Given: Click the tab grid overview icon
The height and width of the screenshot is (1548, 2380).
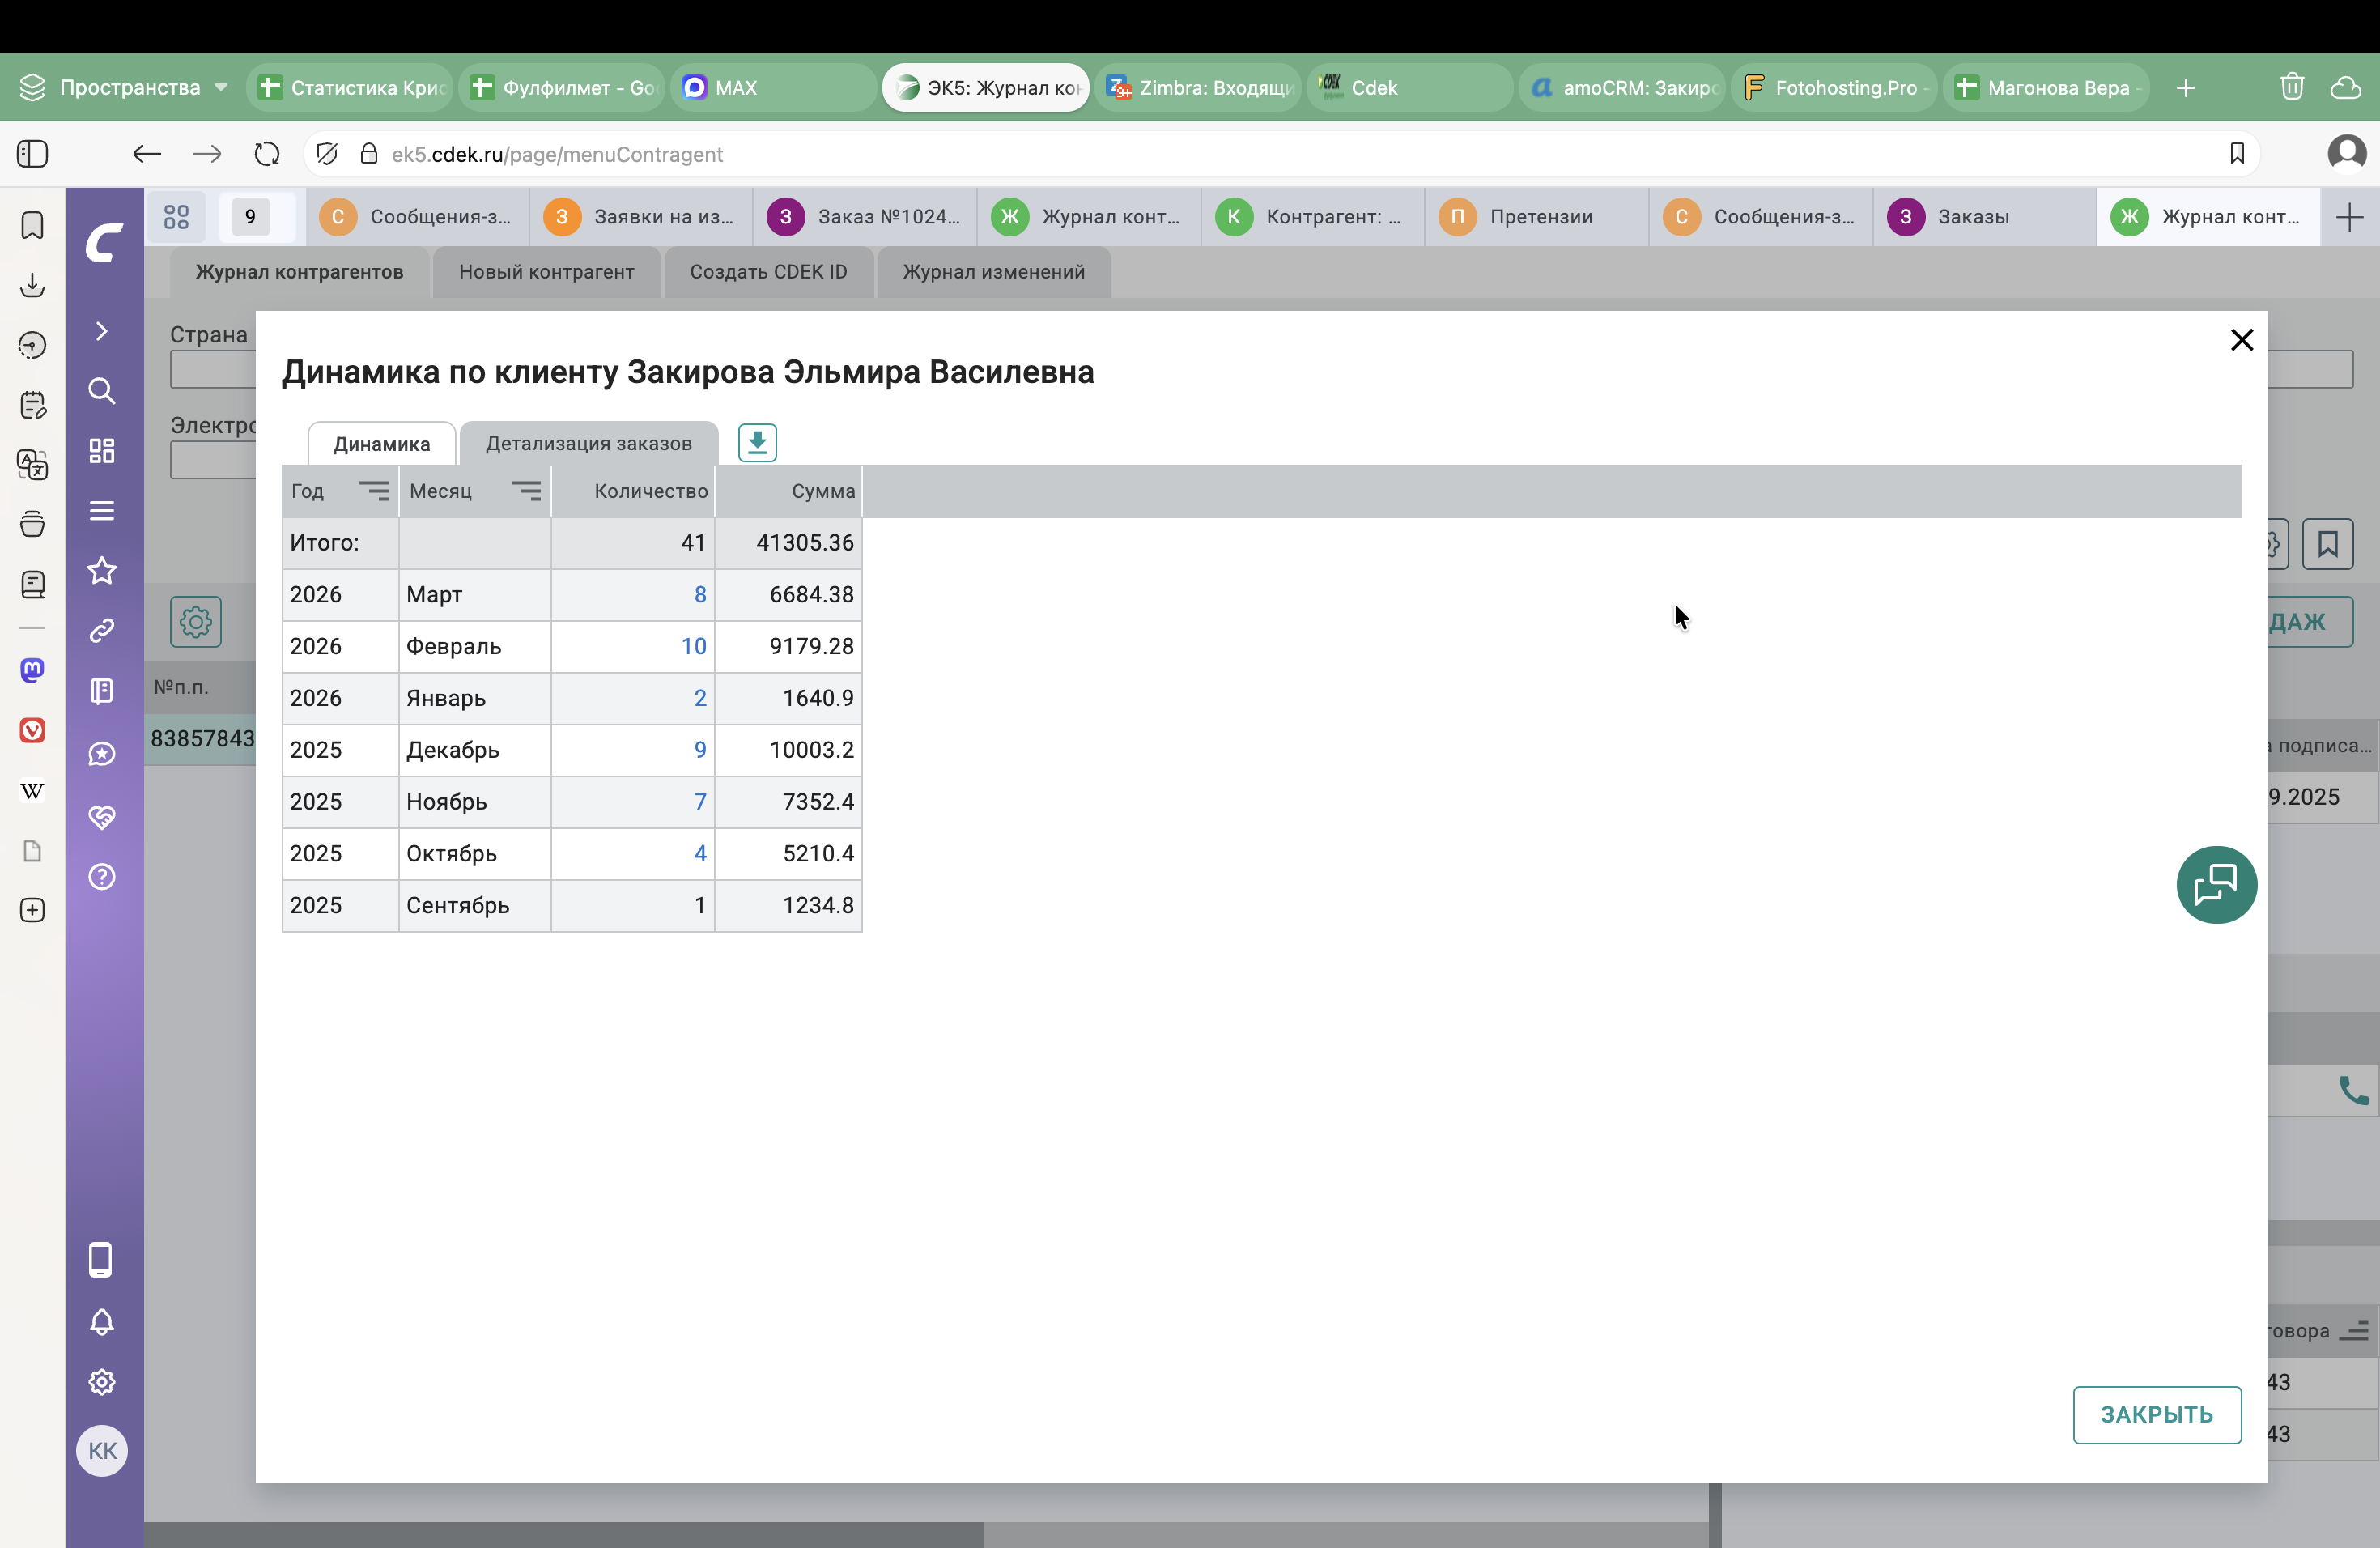Looking at the screenshot, I should (177, 217).
